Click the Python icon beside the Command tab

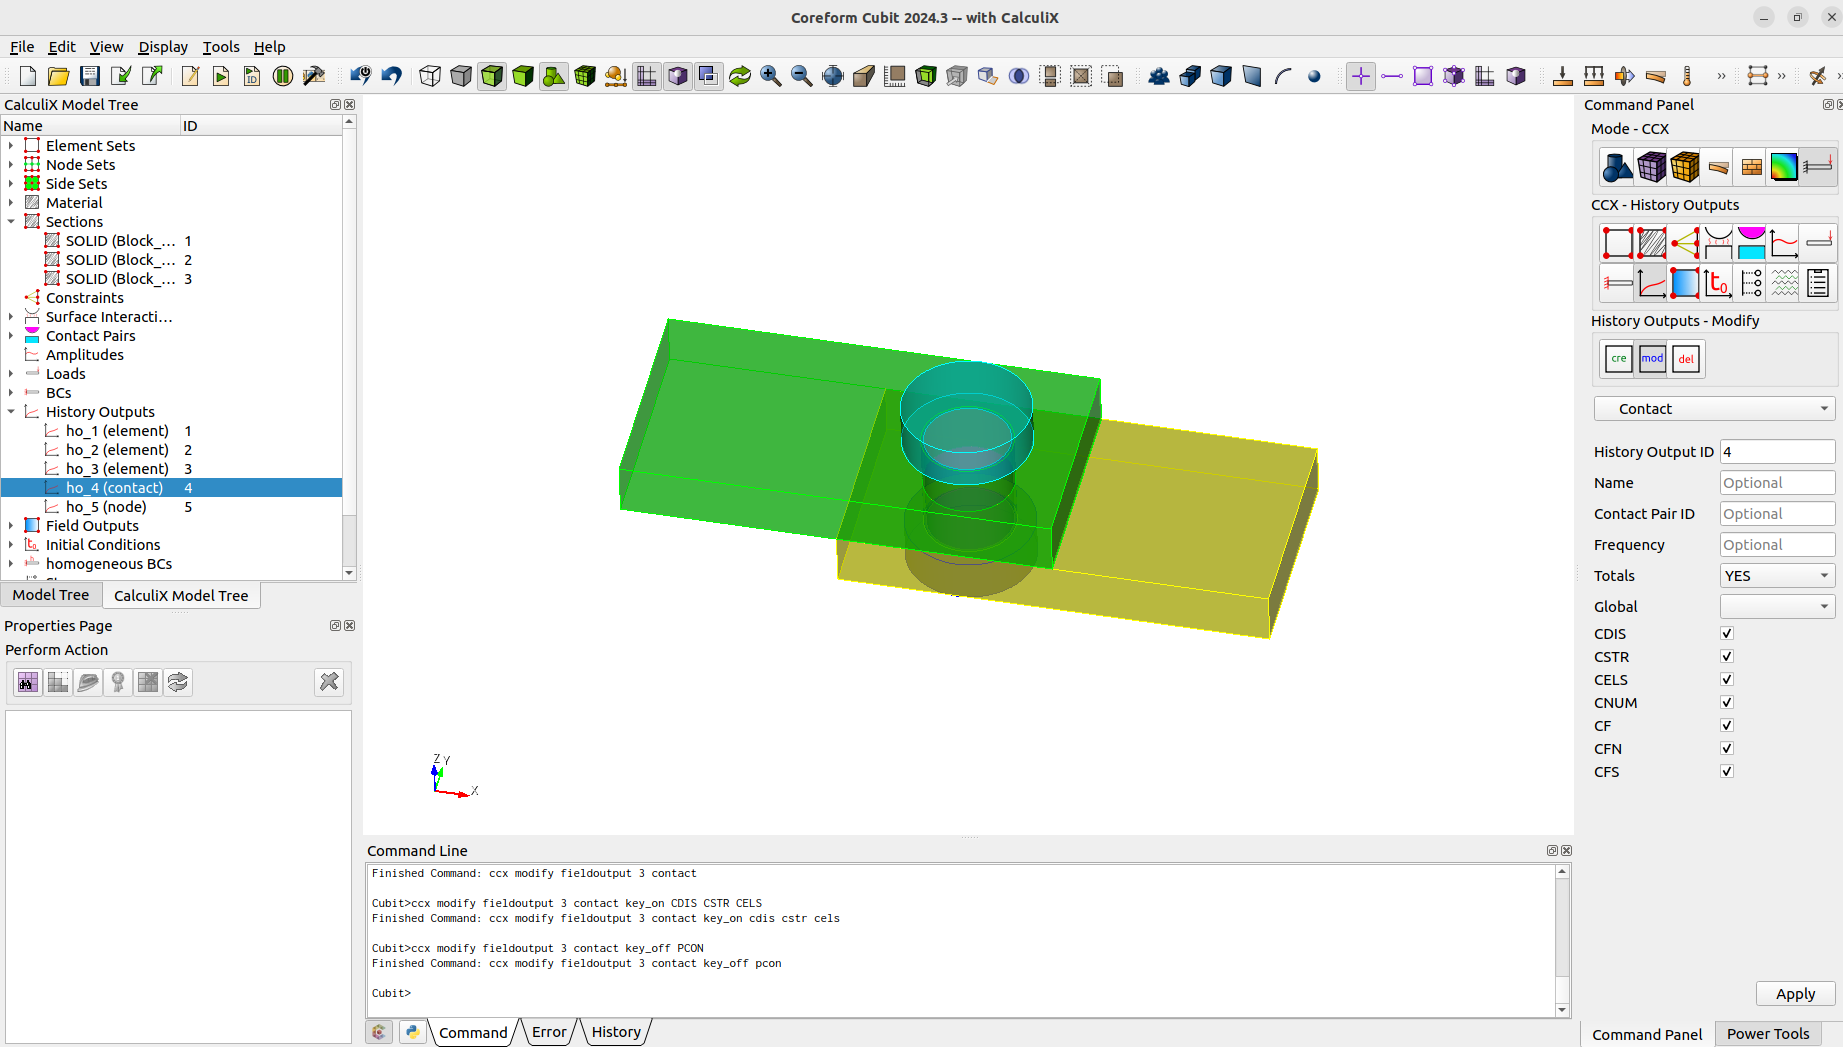pyautogui.click(x=412, y=1031)
